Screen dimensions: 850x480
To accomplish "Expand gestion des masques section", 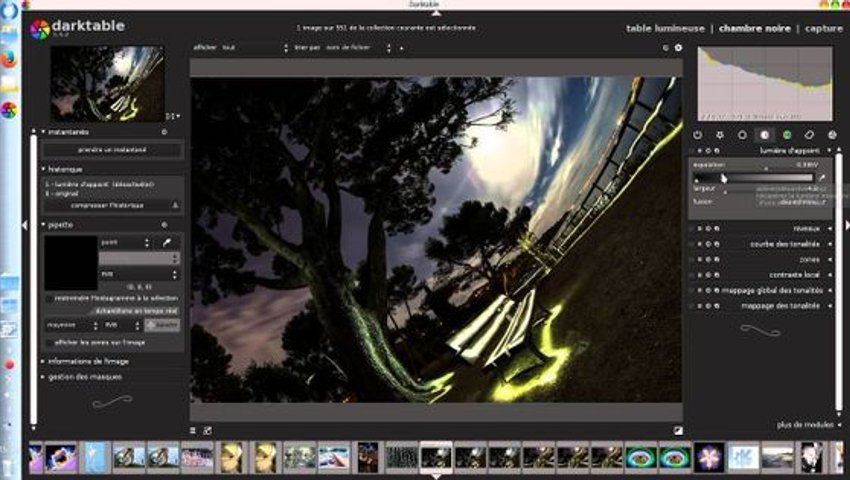I will click(43, 377).
